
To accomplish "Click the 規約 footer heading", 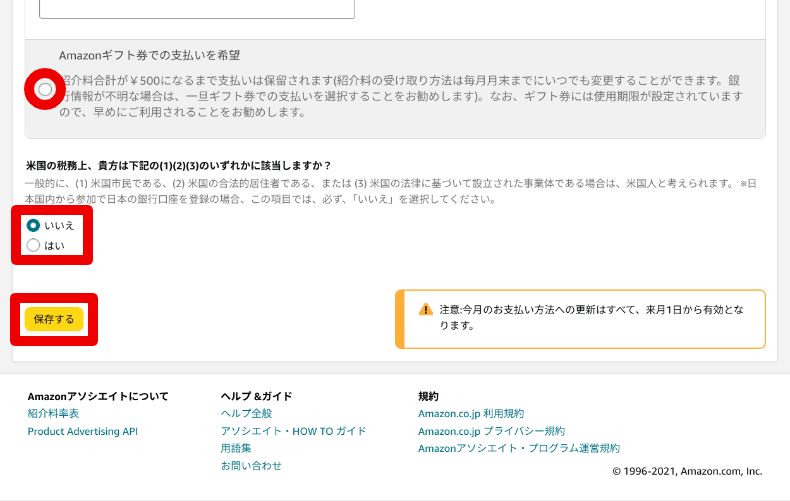I will (x=428, y=396).
